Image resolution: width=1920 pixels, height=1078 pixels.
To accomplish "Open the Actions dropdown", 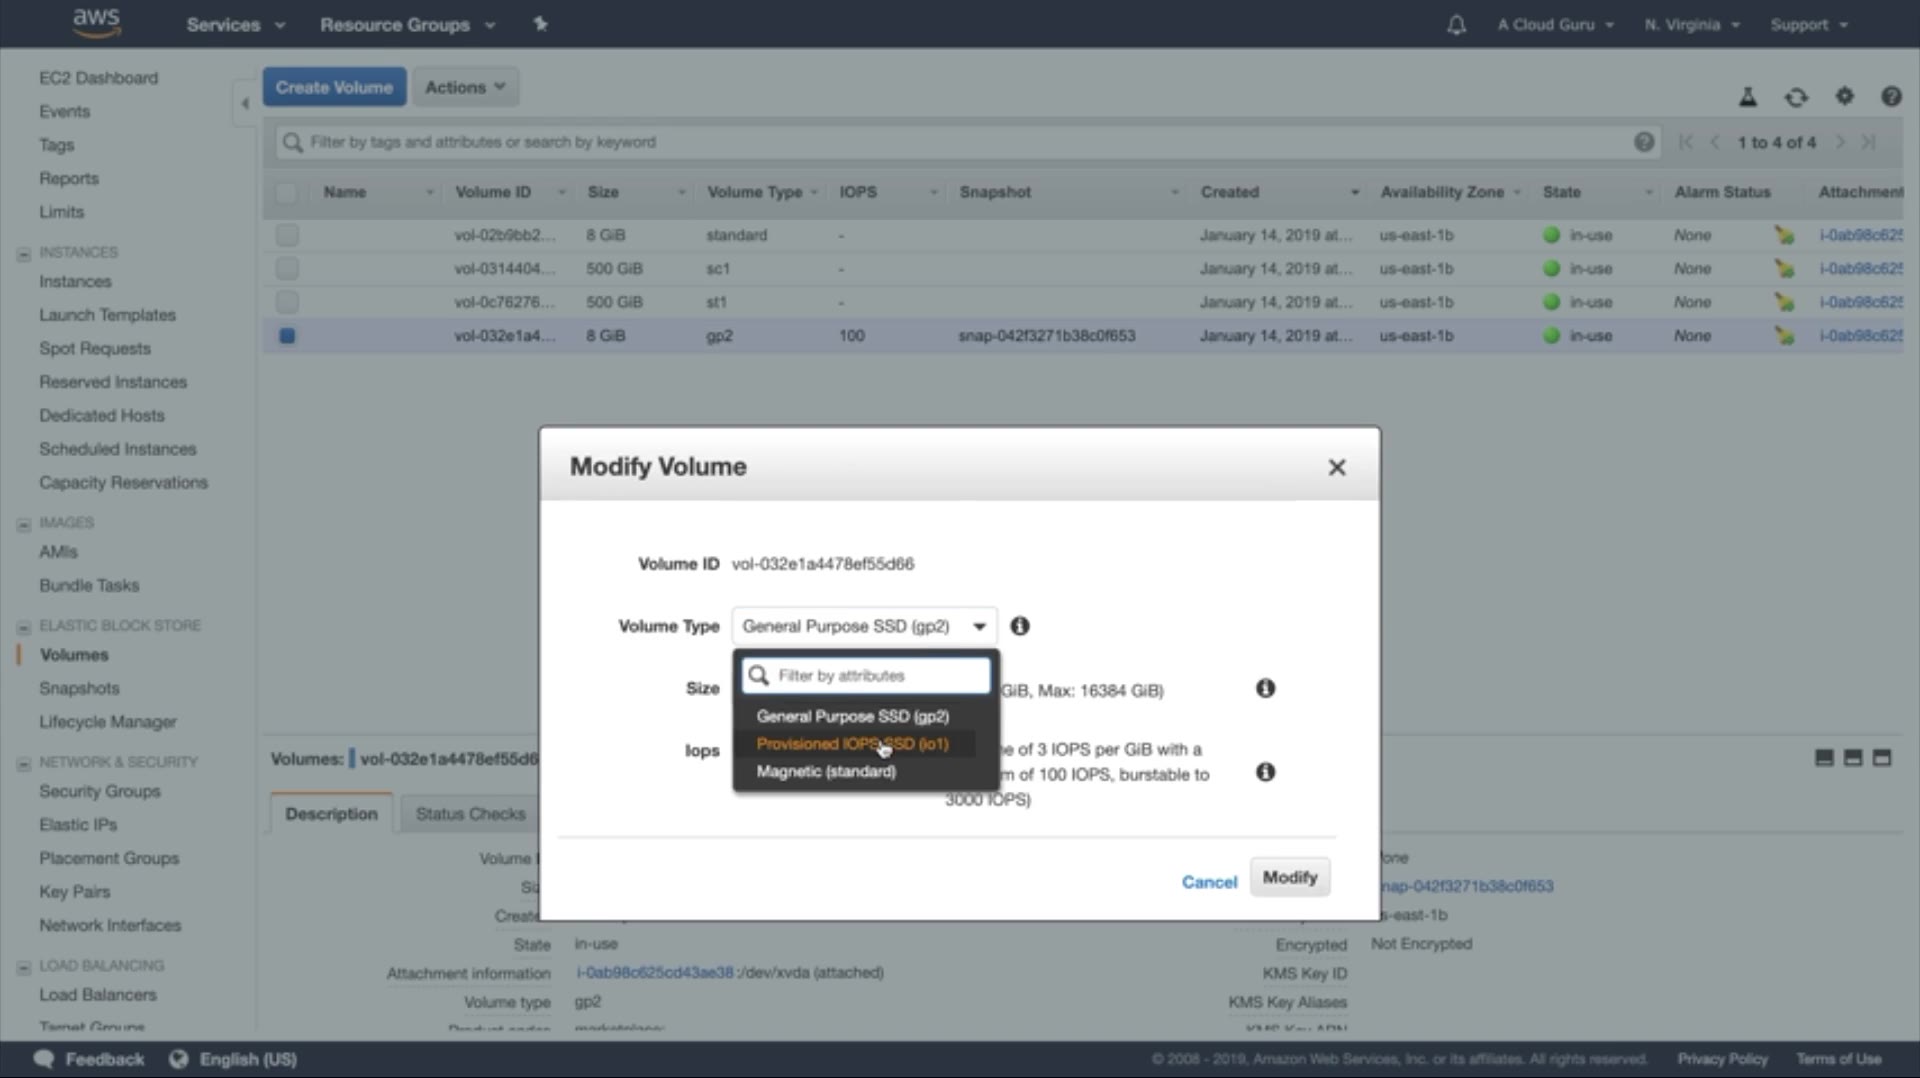I will (x=465, y=87).
